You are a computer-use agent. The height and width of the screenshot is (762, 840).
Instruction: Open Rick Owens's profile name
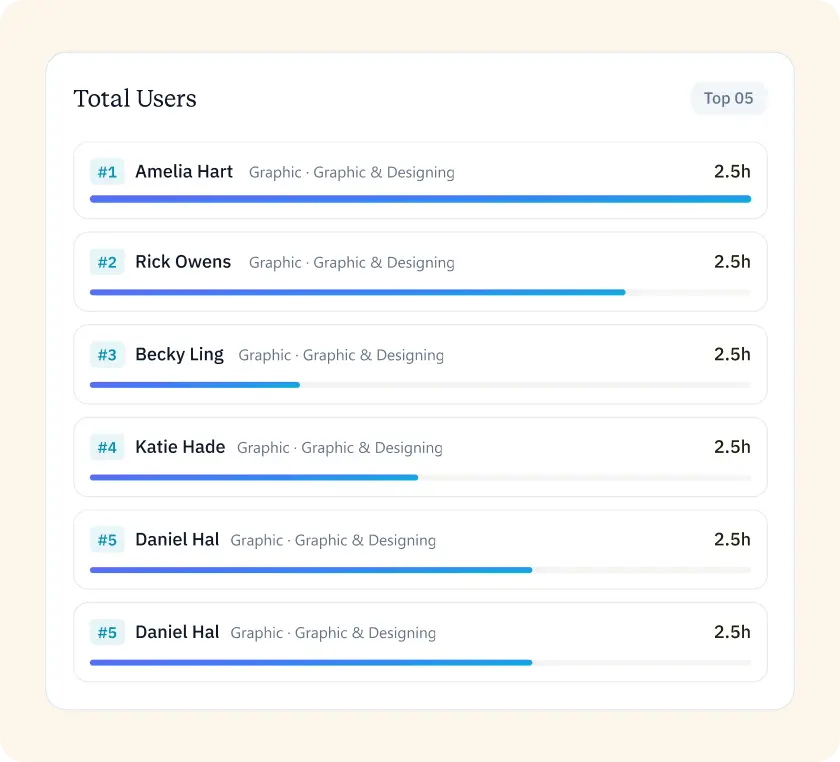[183, 261]
